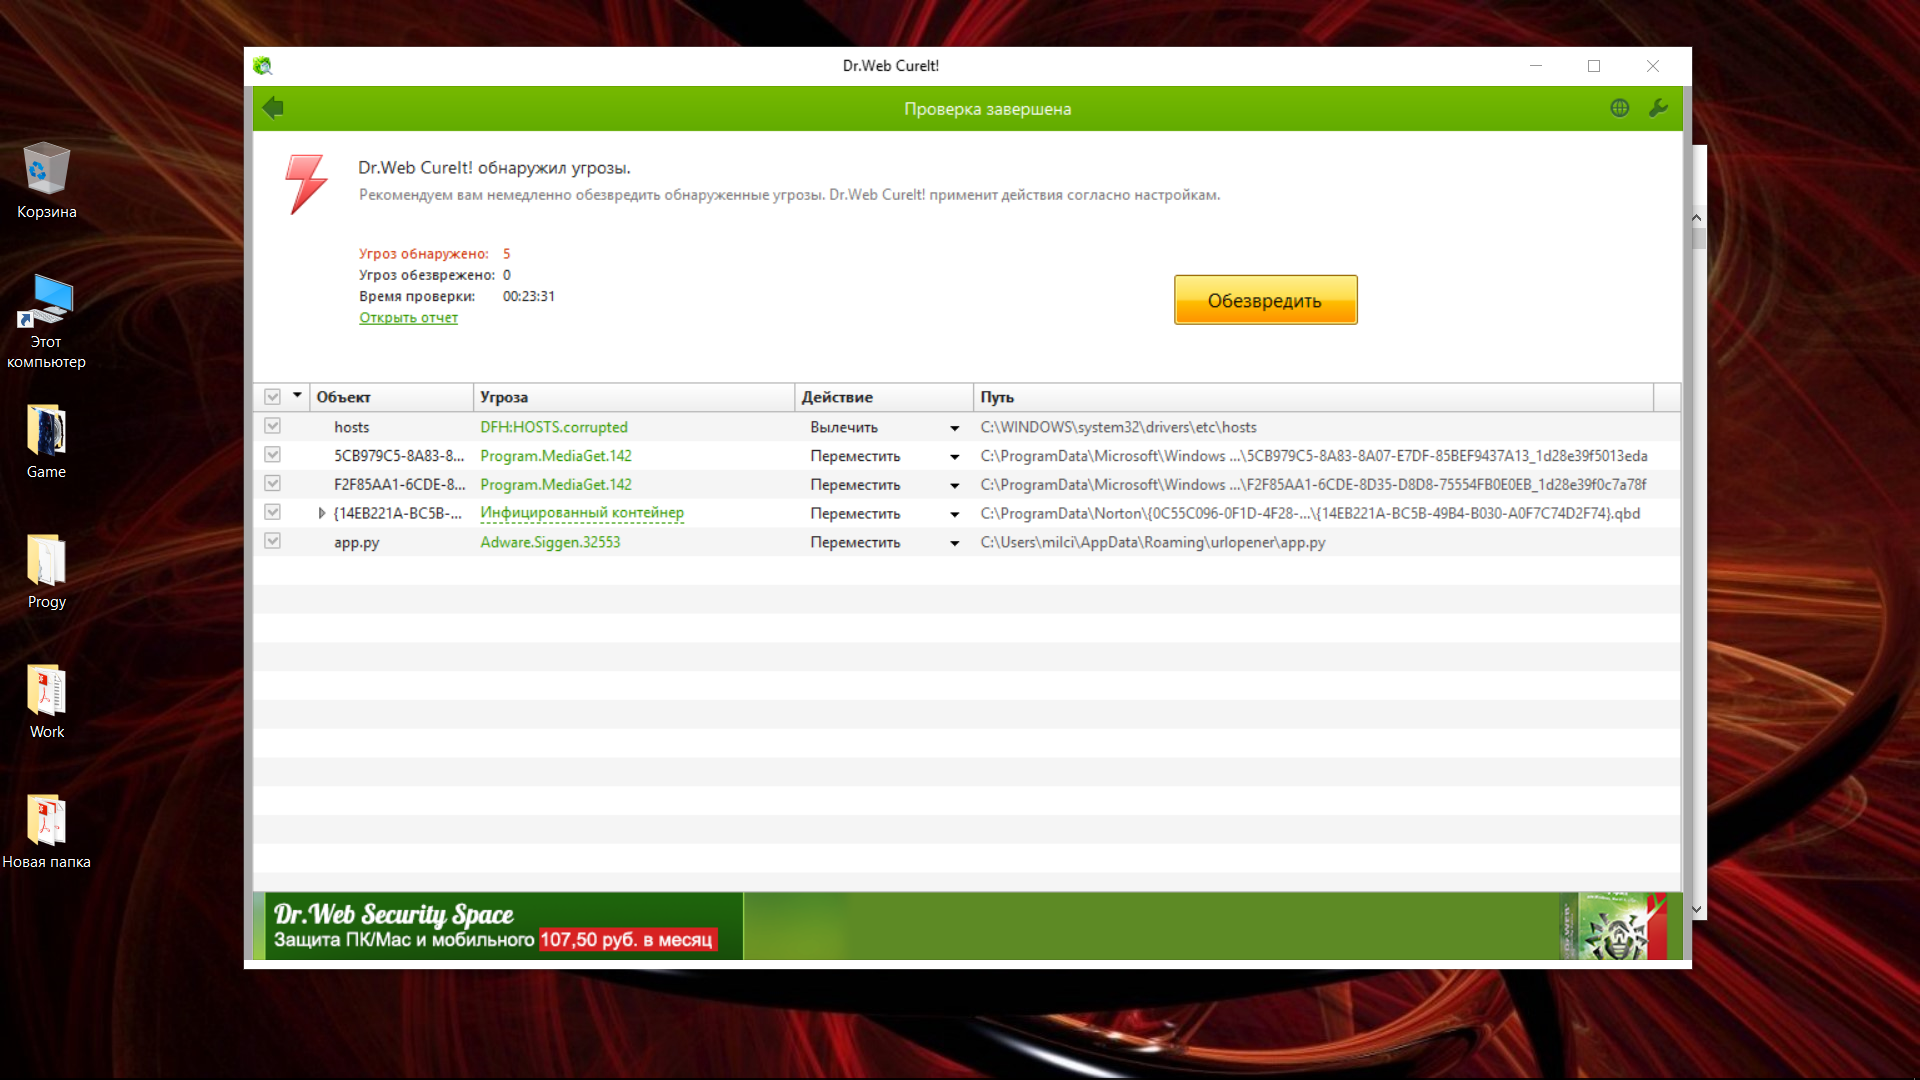This screenshot has height=1080, width=1920.
Task: Select the Work folder on desktop
Action: coord(46,701)
